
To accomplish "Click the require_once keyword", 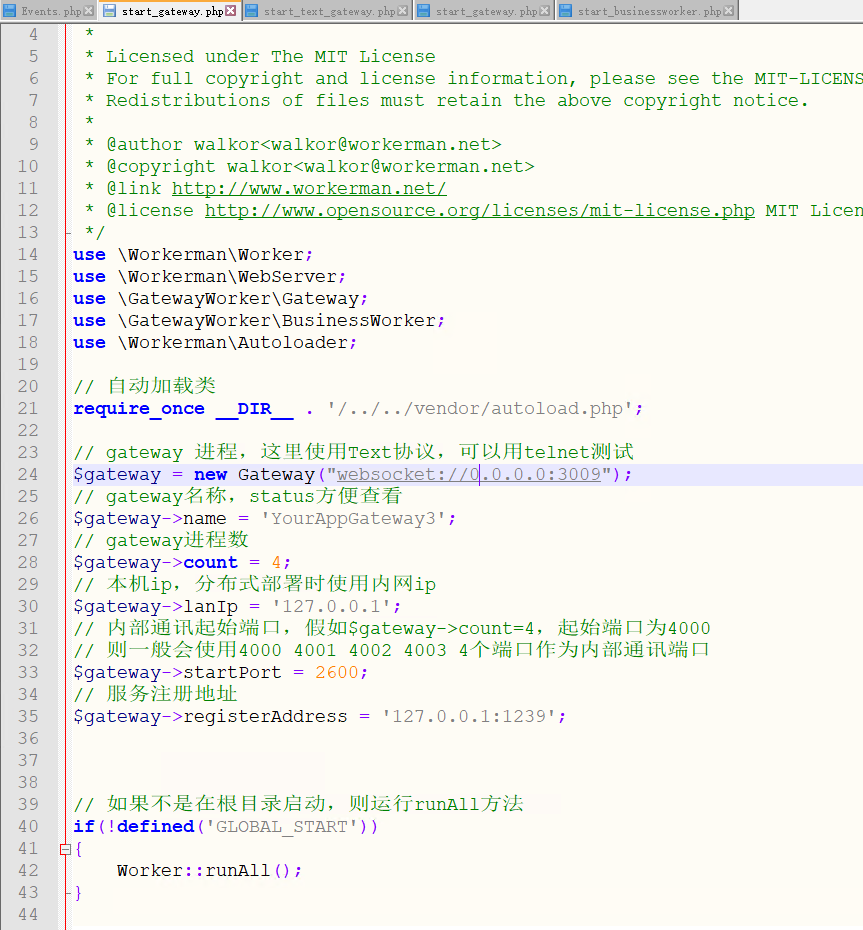I will pos(139,409).
